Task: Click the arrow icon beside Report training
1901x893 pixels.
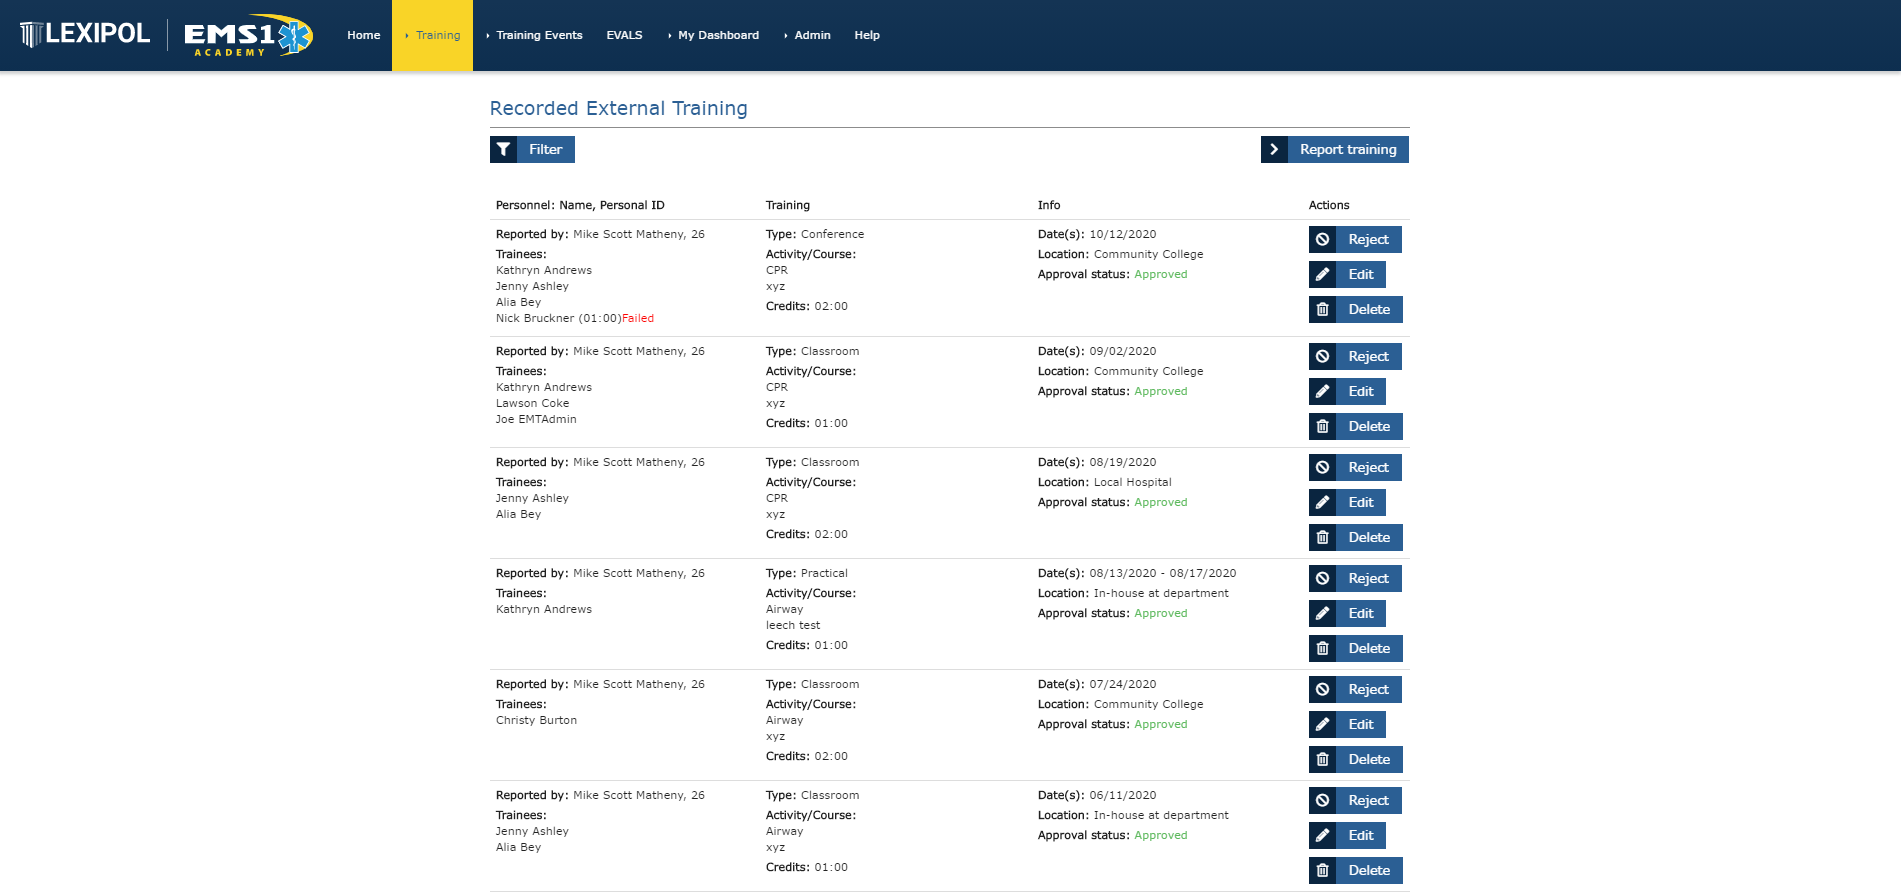Action: [x=1274, y=149]
